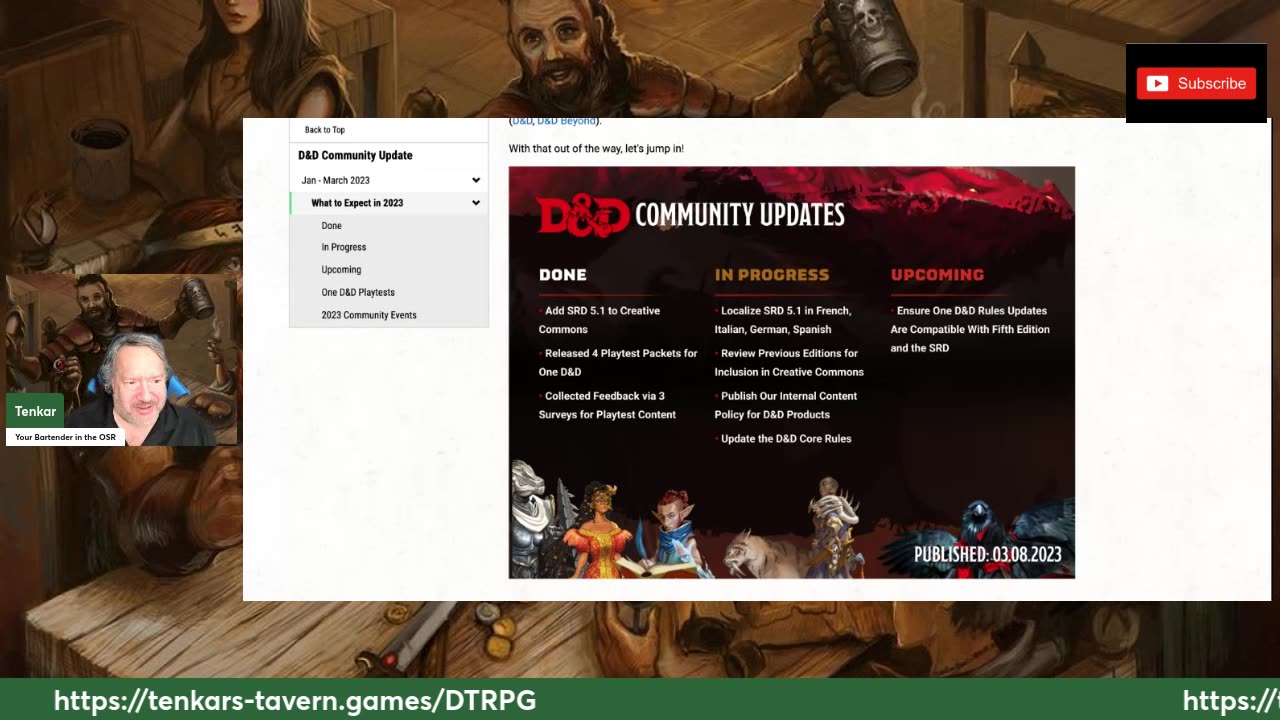This screenshot has width=1280, height=720.
Task: Click 'Released 4 Playtest Packets' text
Action: 618,362
